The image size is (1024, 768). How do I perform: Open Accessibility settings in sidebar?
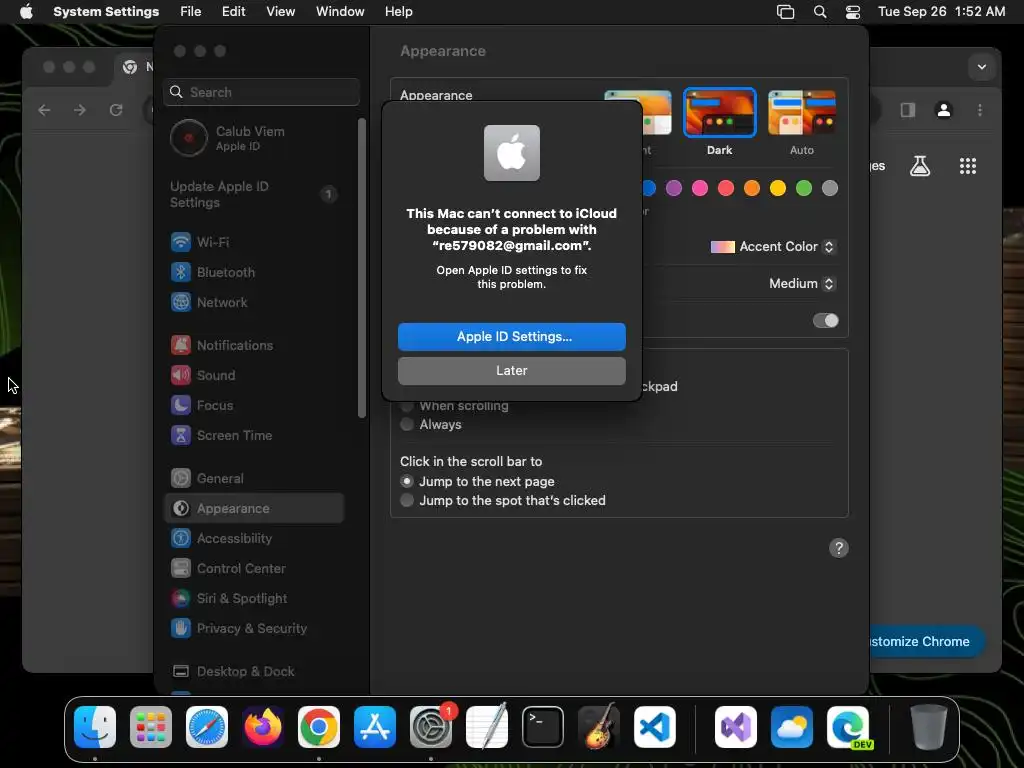255,539
